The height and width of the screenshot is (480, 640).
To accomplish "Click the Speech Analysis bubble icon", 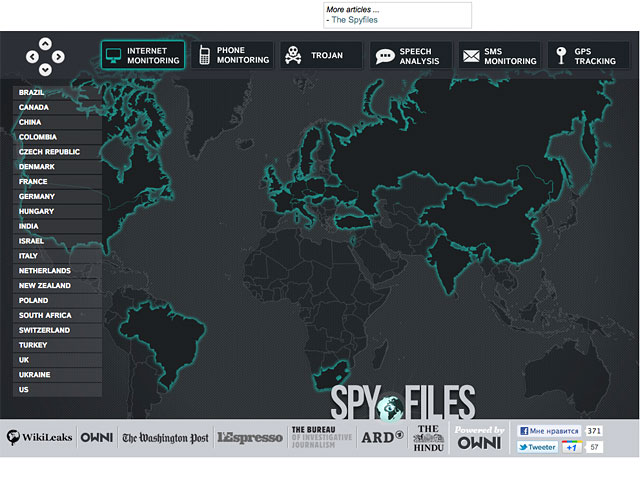I will (x=385, y=56).
